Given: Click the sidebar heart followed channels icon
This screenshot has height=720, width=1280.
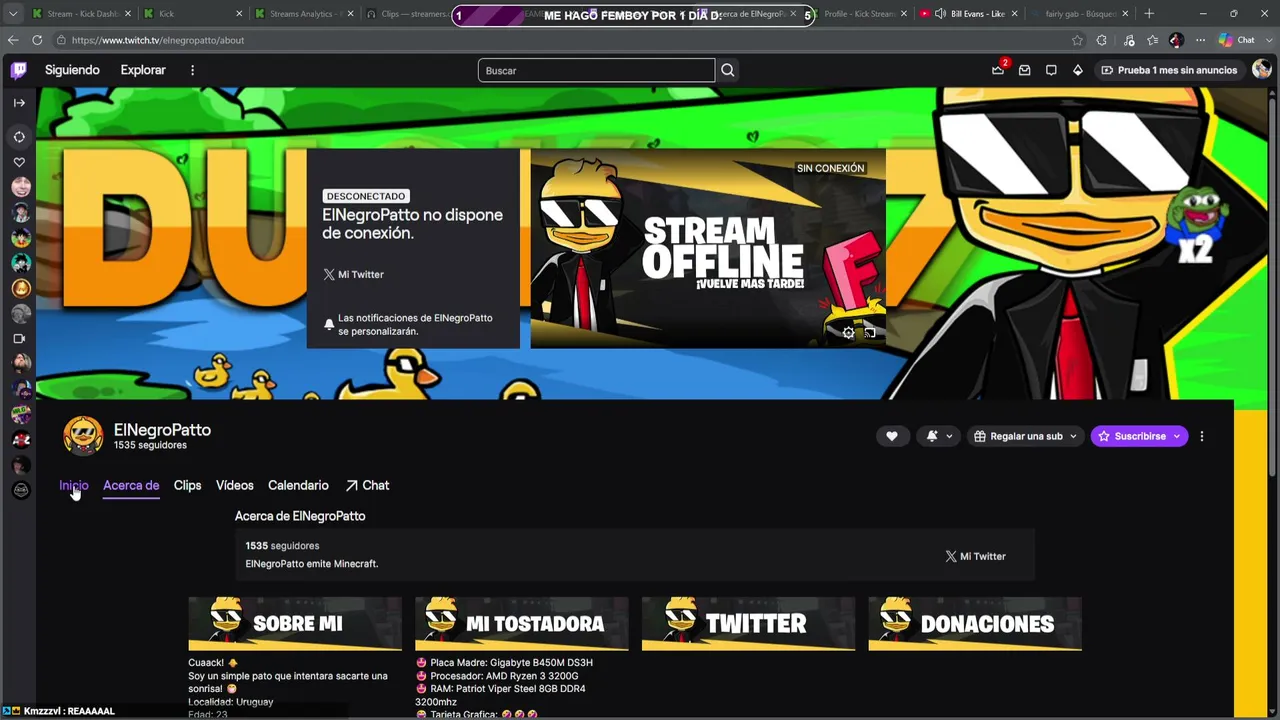Looking at the screenshot, I should tap(19, 162).
